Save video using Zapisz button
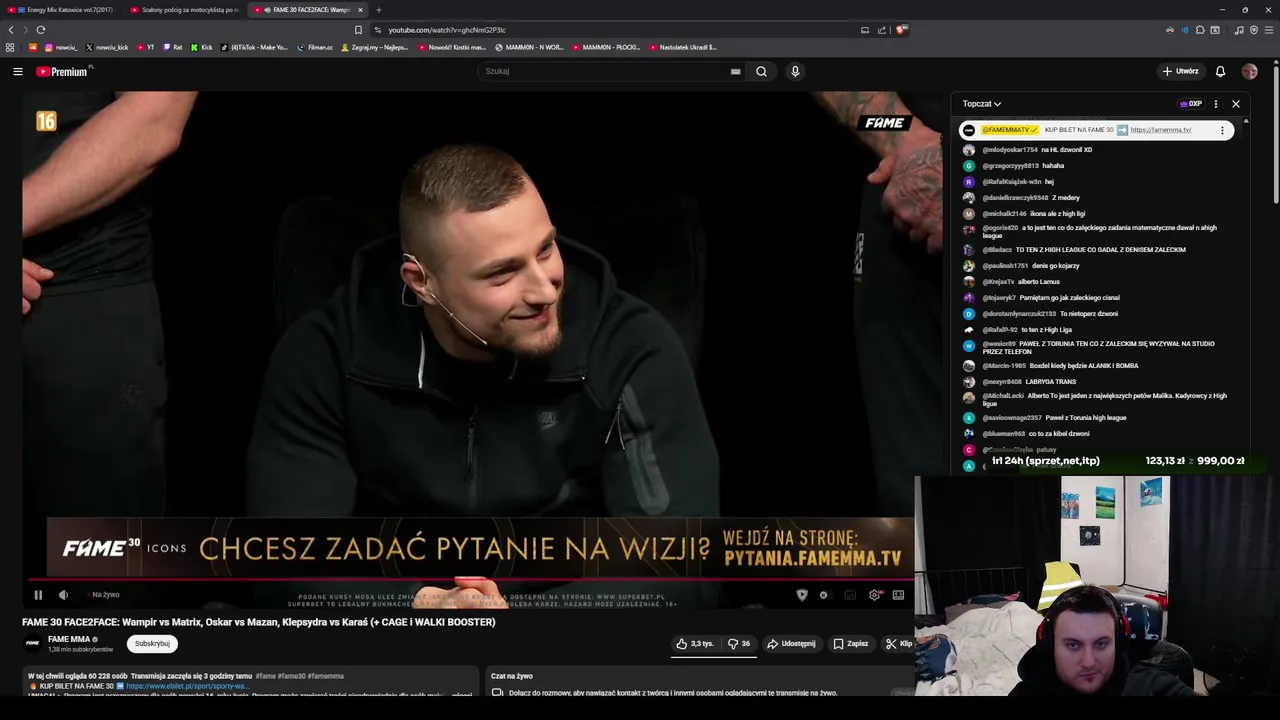The width and height of the screenshot is (1280, 720). coord(851,644)
